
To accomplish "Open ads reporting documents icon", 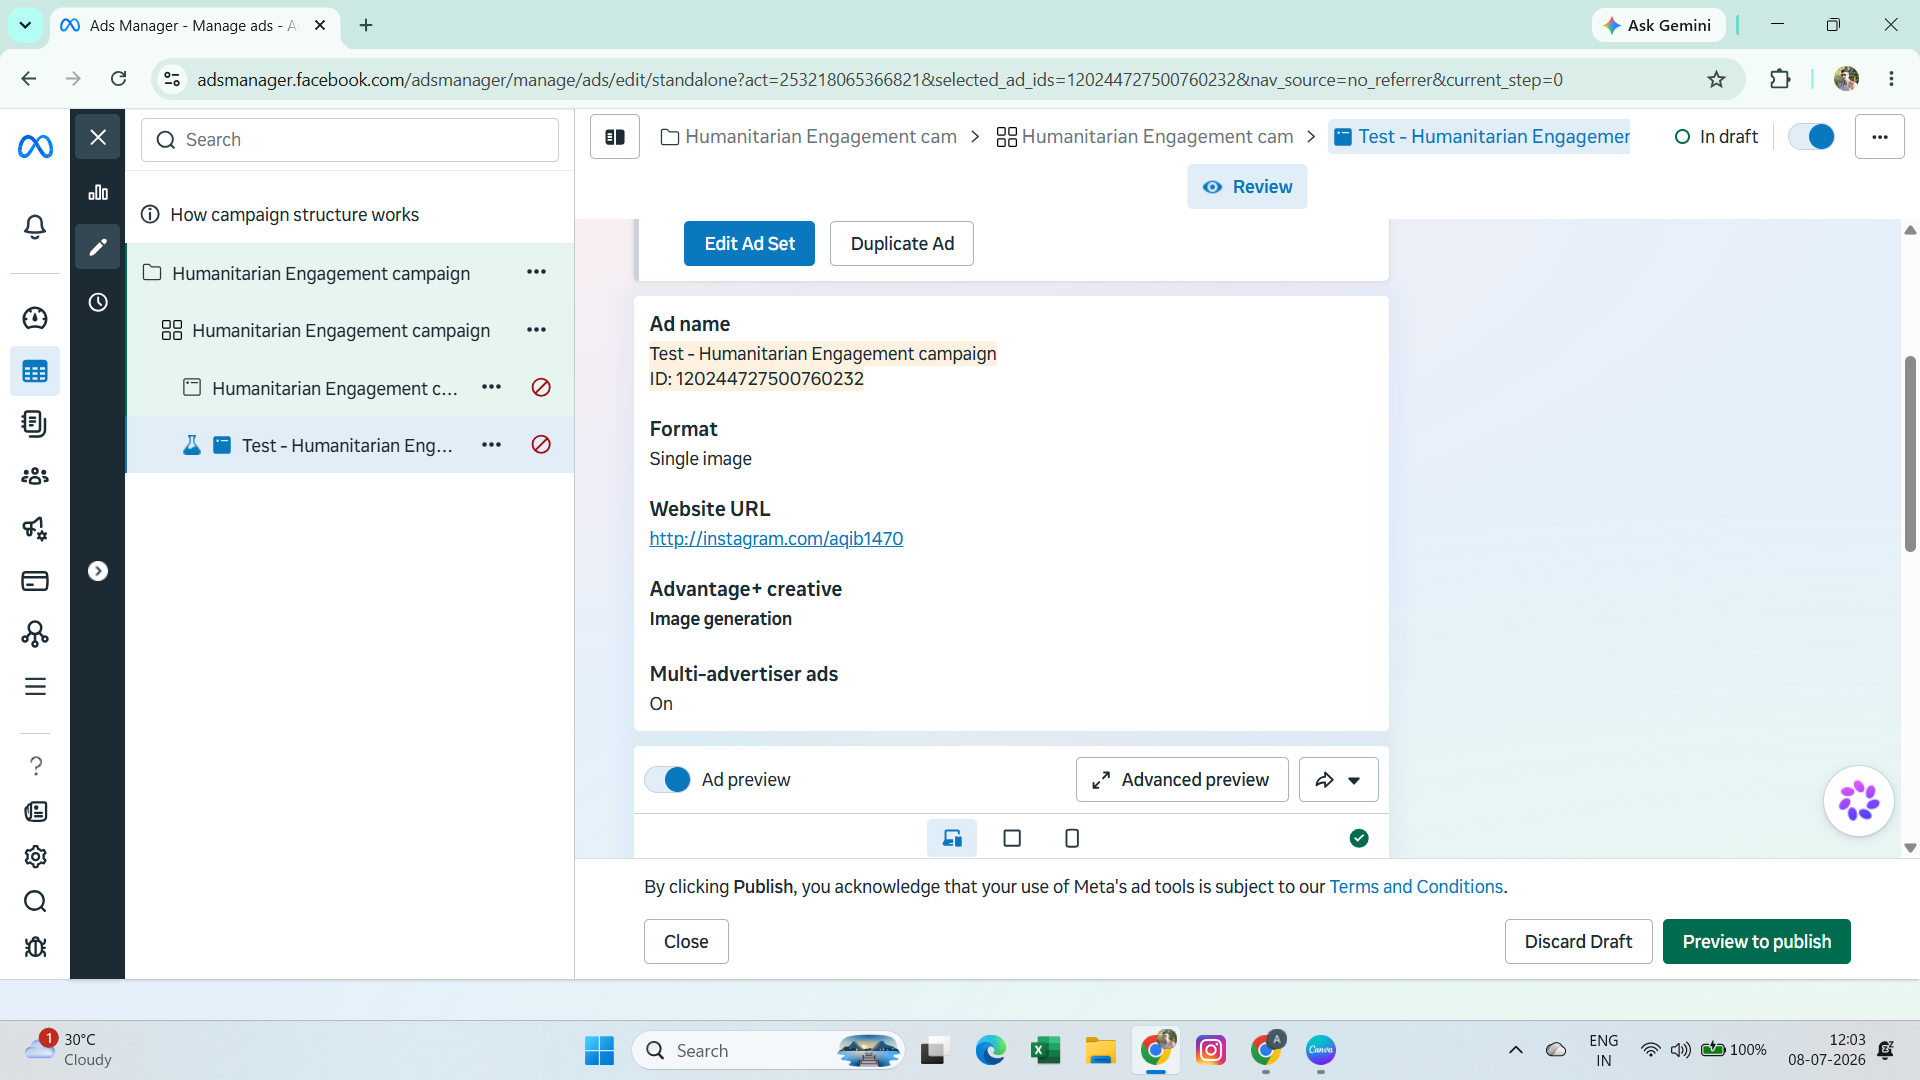I will (x=35, y=424).
